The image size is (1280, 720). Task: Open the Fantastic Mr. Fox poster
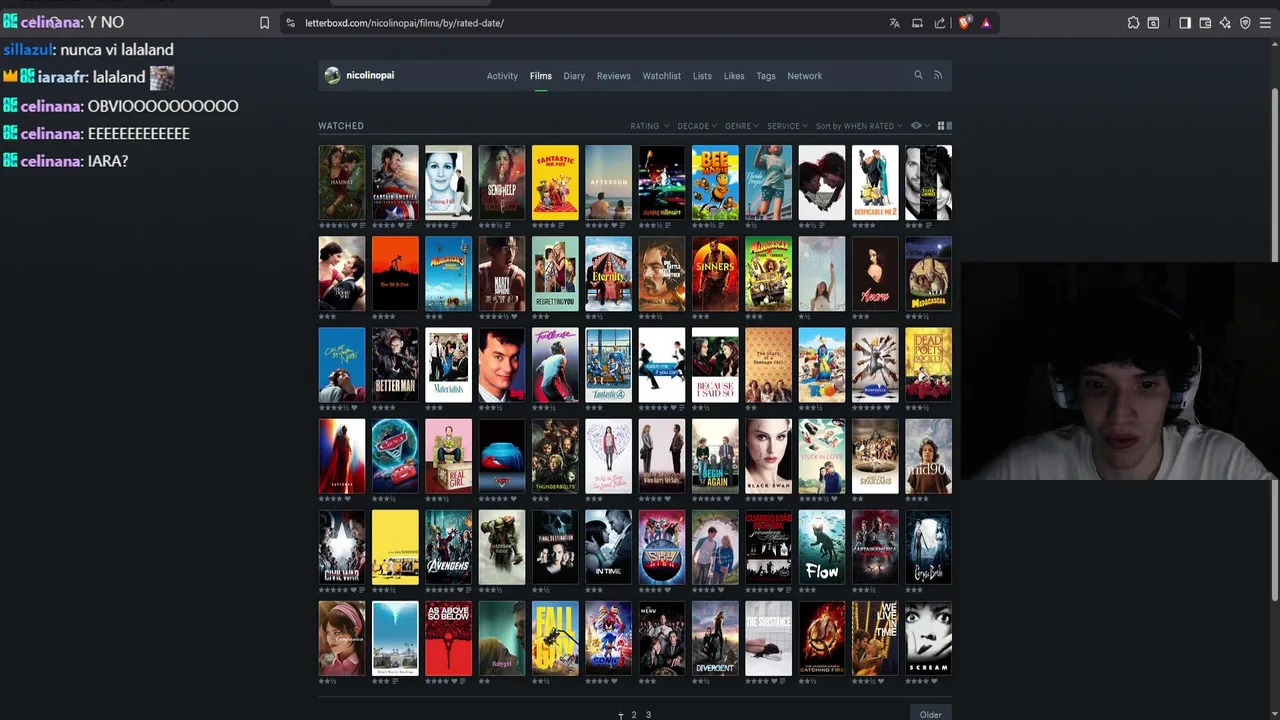[x=555, y=183]
